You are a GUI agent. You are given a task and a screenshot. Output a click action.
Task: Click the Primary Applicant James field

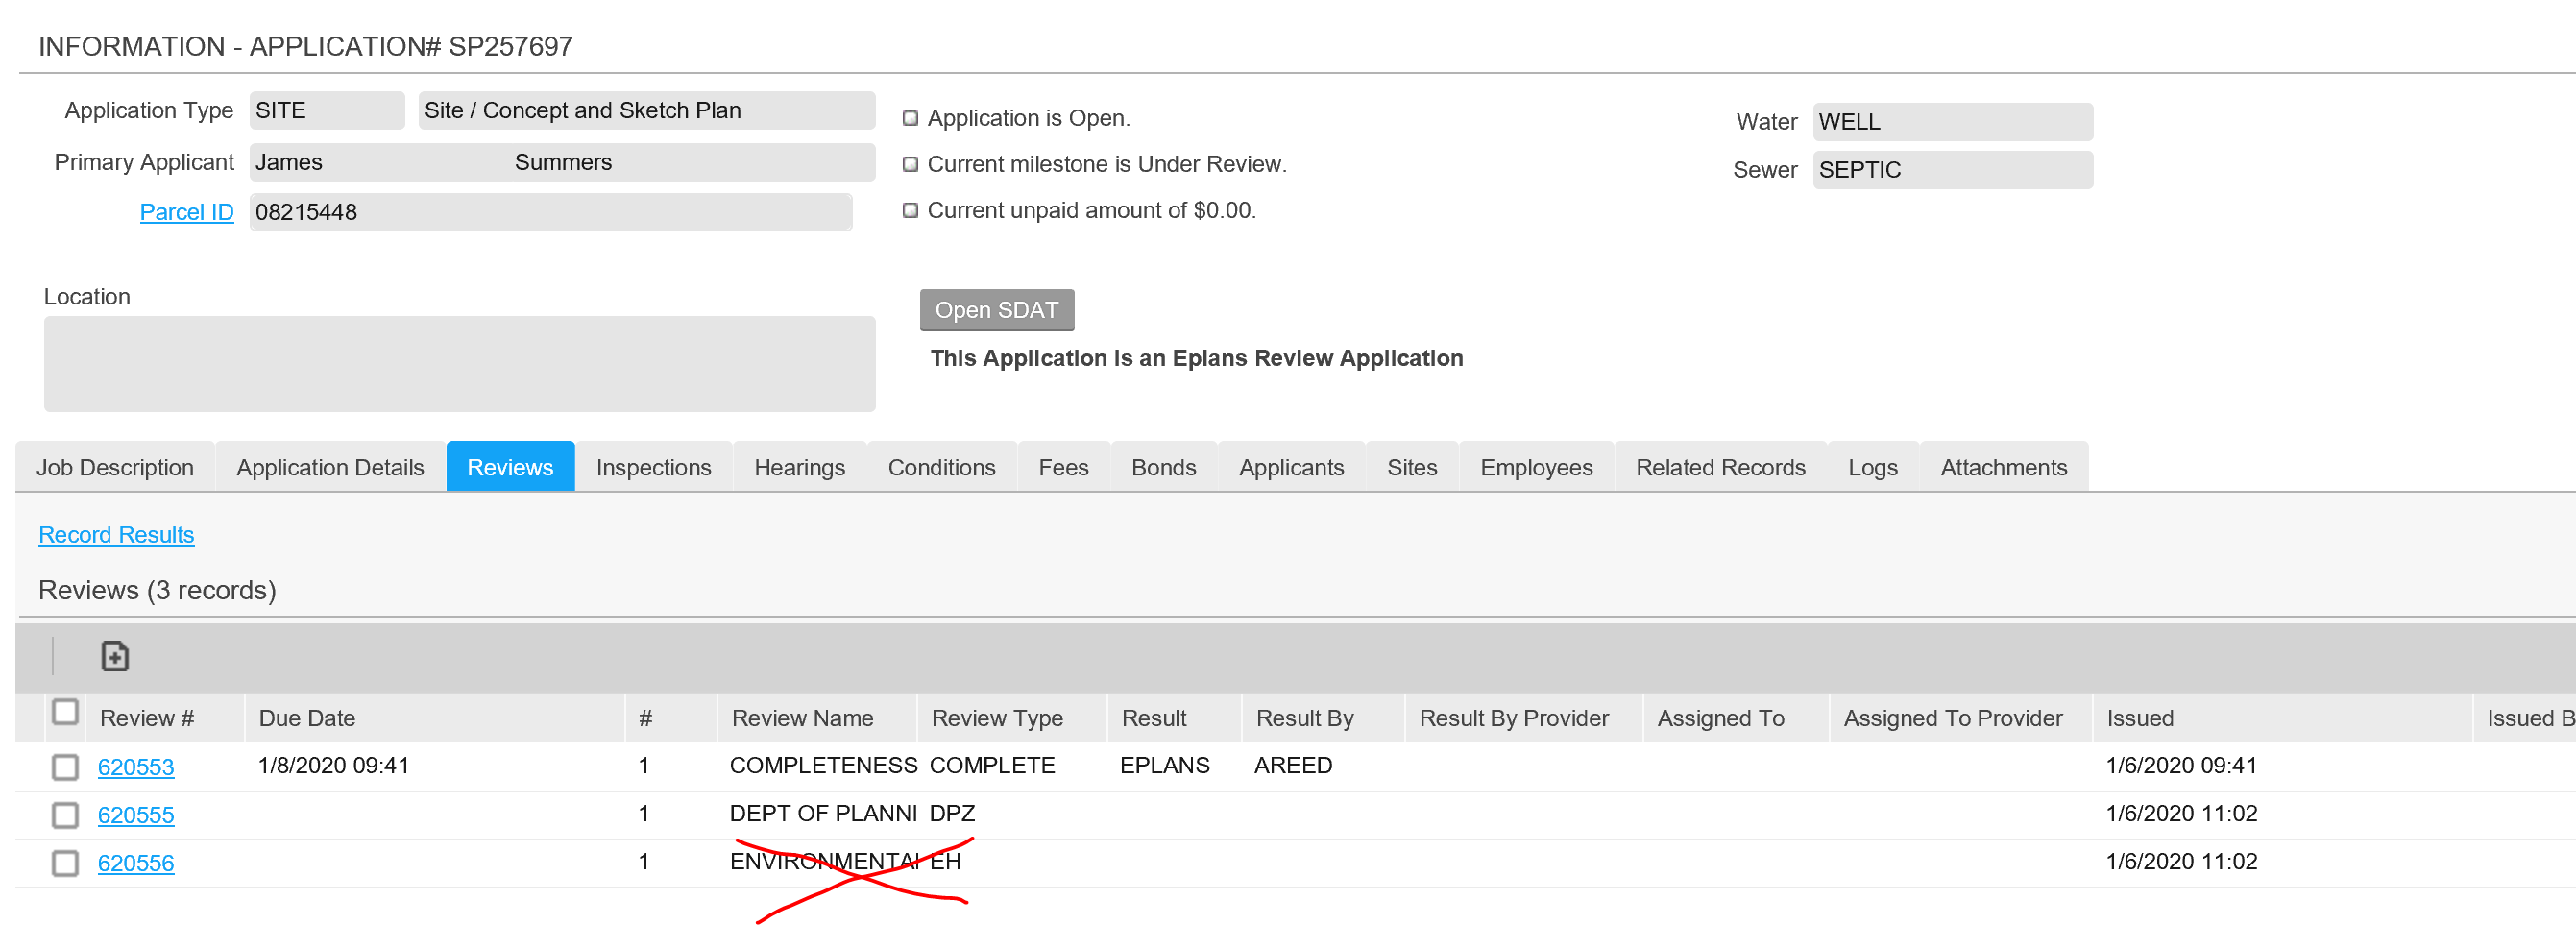tap(562, 162)
